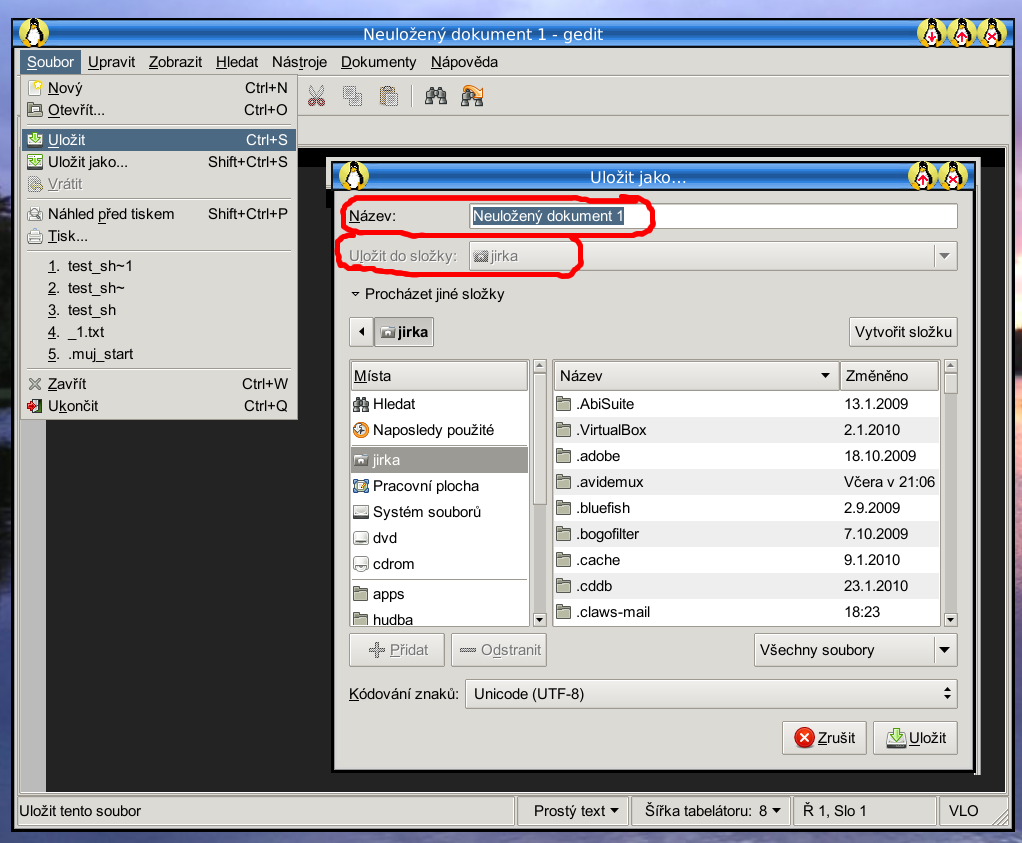
Task: Open the Šířka tabelátoru dropdown in status bar
Action: 711,811
